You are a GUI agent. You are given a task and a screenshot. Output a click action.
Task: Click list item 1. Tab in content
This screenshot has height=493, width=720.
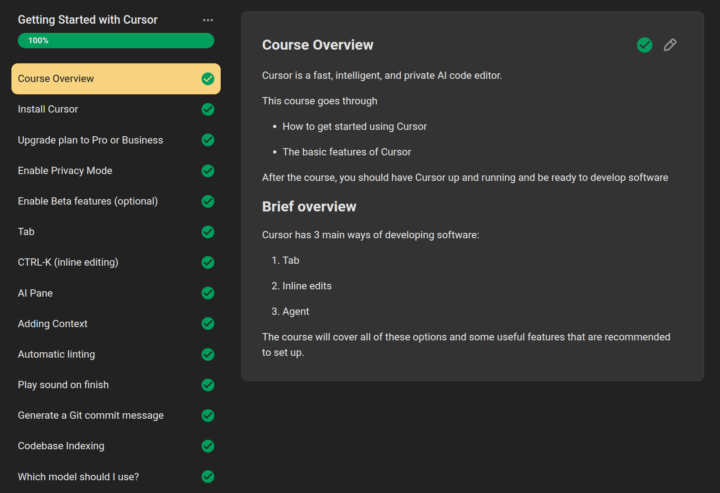pos(285,260)
